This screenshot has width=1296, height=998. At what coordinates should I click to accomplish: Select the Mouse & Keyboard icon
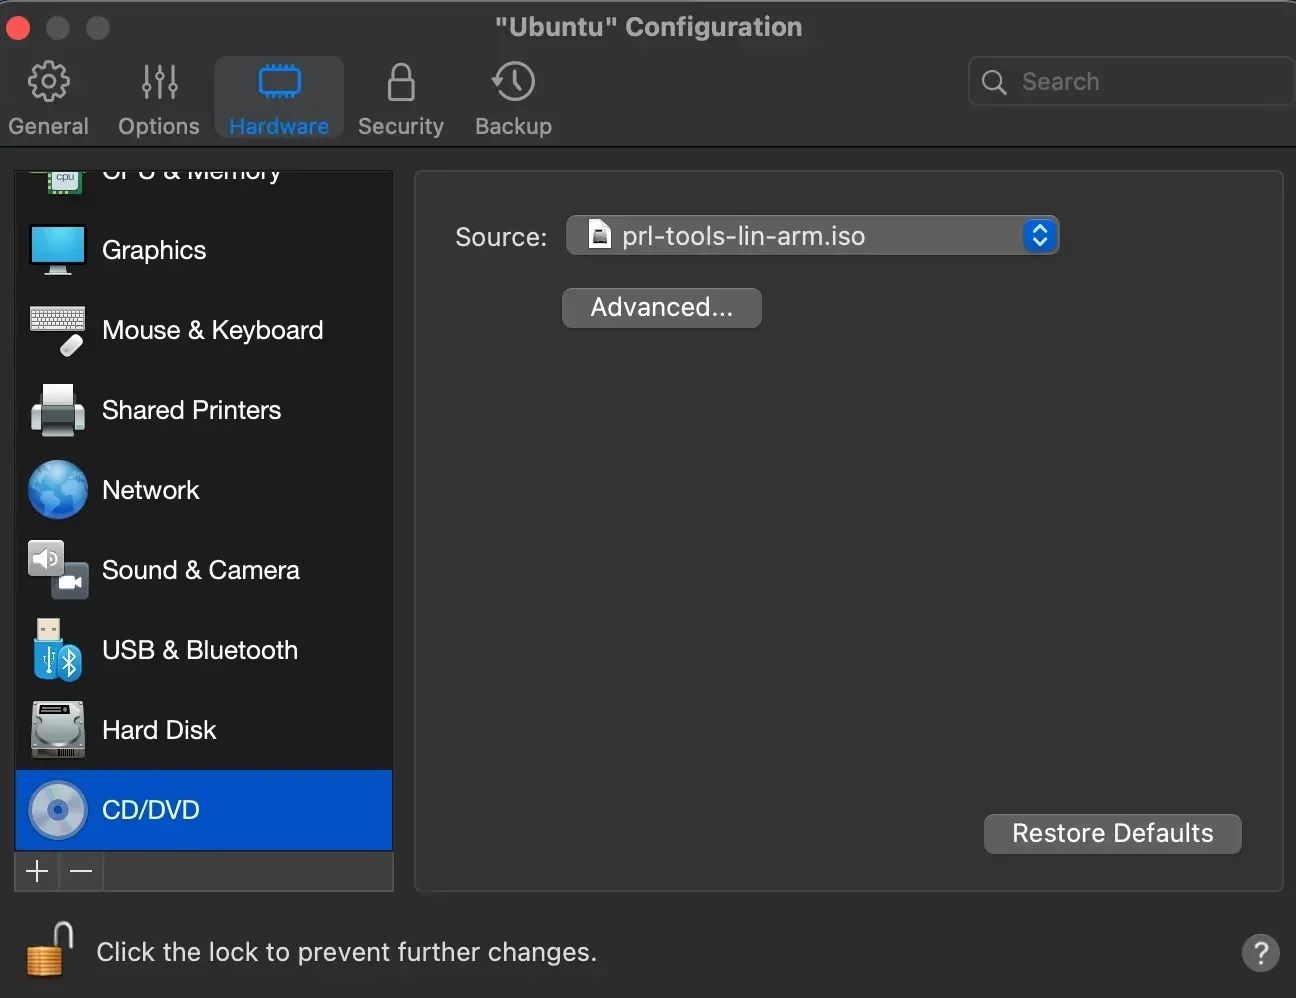click(57, 330)
